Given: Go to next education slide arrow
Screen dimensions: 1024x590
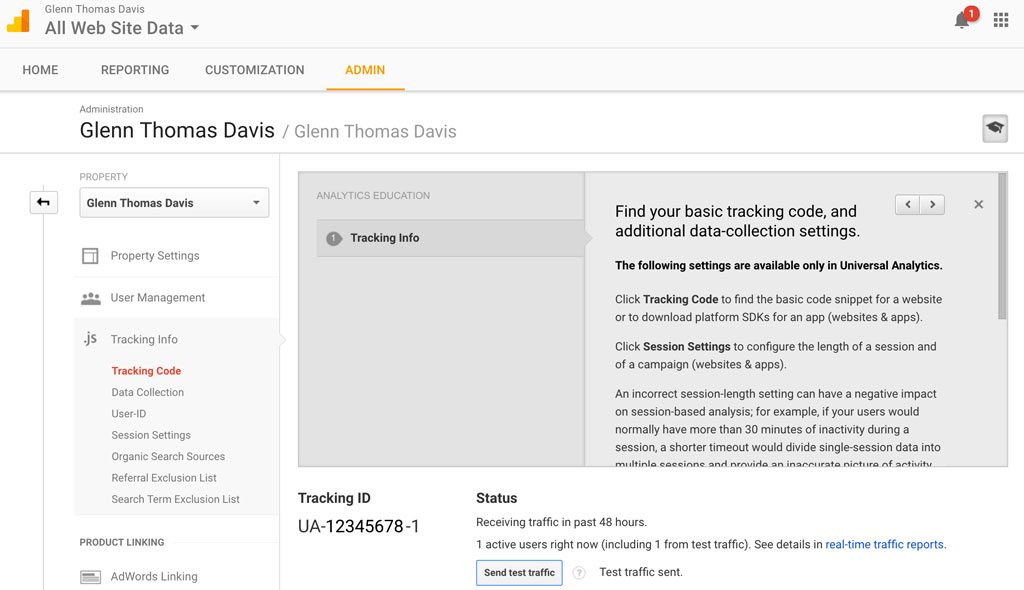Looking at the screenshot, I should [x=932, y=205].
